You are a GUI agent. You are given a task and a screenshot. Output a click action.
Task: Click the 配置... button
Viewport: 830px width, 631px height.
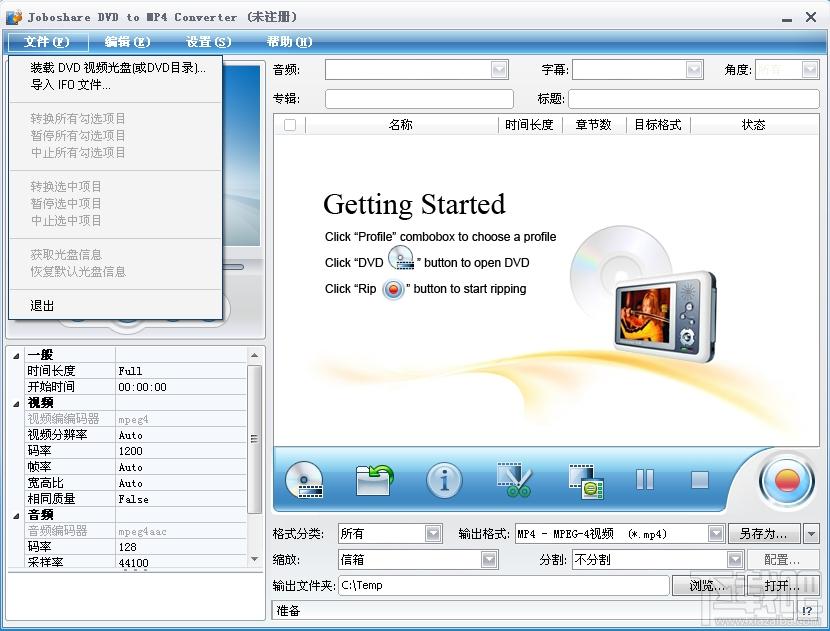pos(782,560)
